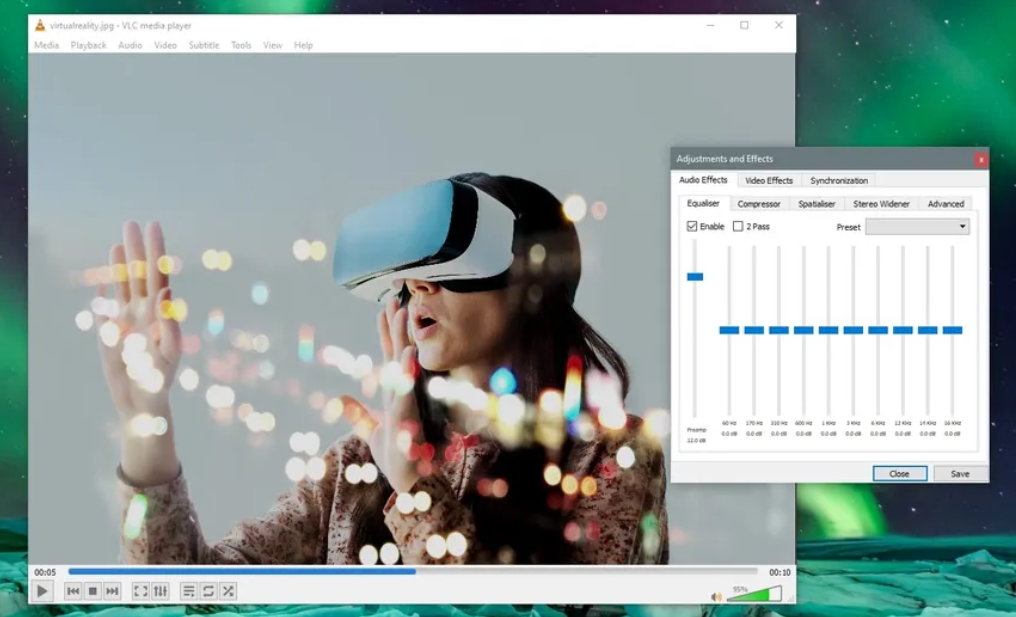
Task: Skip to the next media item
Action: coord(112,591)
